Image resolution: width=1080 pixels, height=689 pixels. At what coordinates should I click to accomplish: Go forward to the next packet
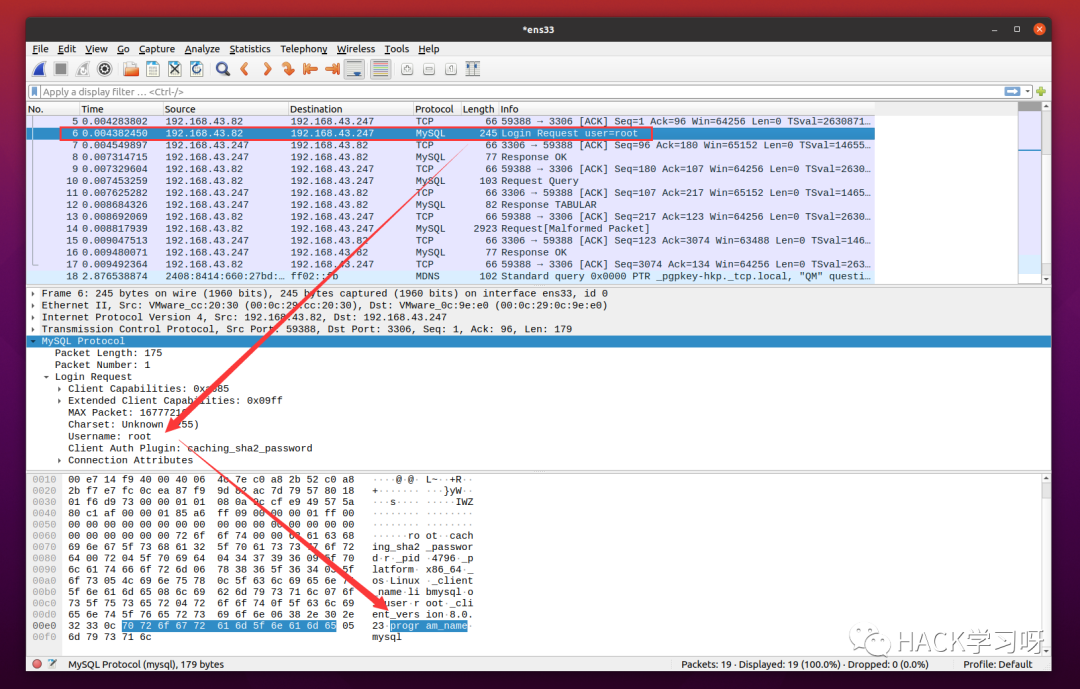coord(267,69)
